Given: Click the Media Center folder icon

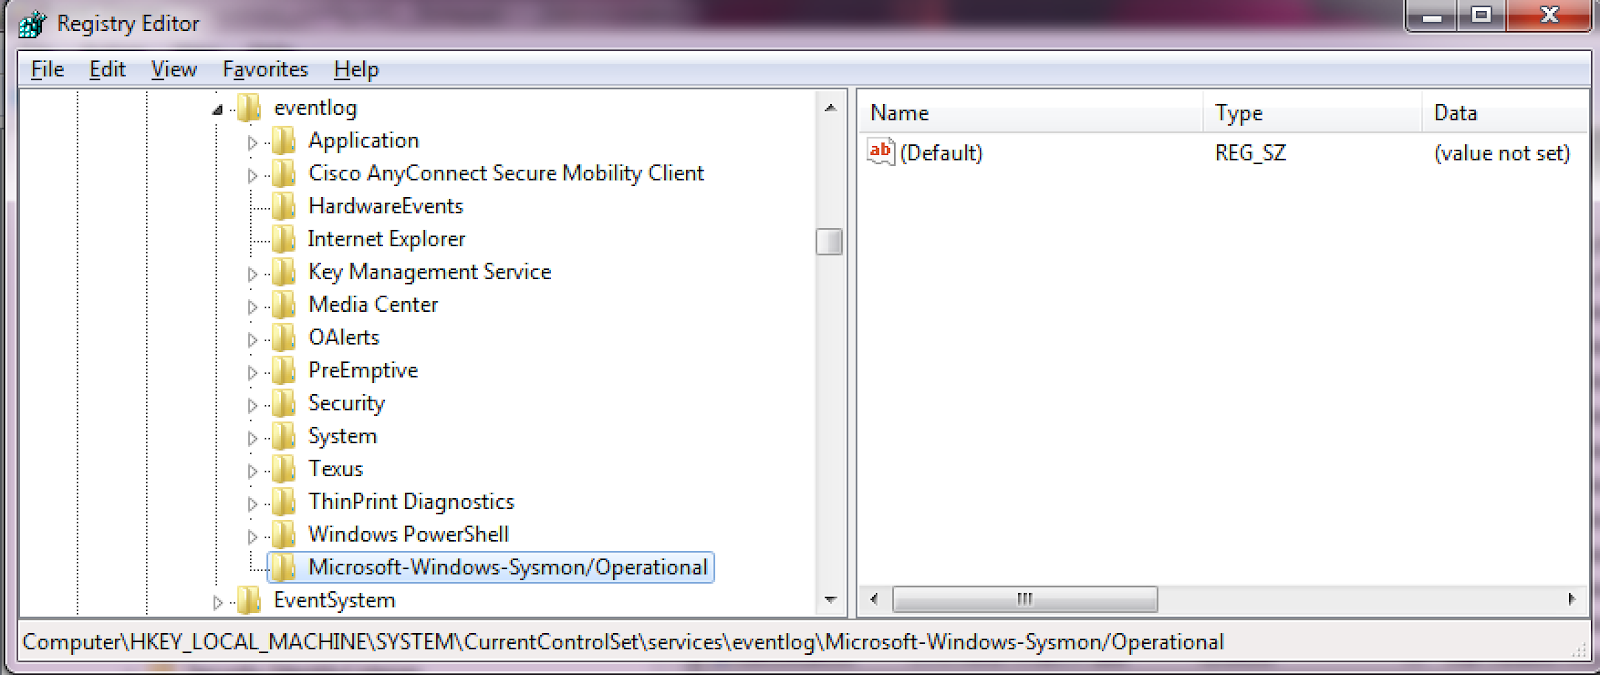Looking at the screenshot, I should [x=284, y=304].
